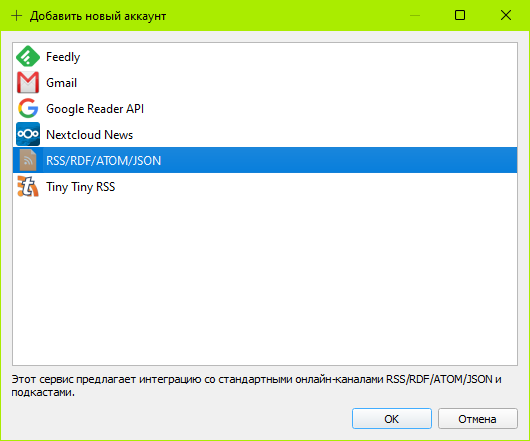The image size is (530, 441).
Task: Choose Tiny Tiny RSS in the list
Action: click(265, 186)
